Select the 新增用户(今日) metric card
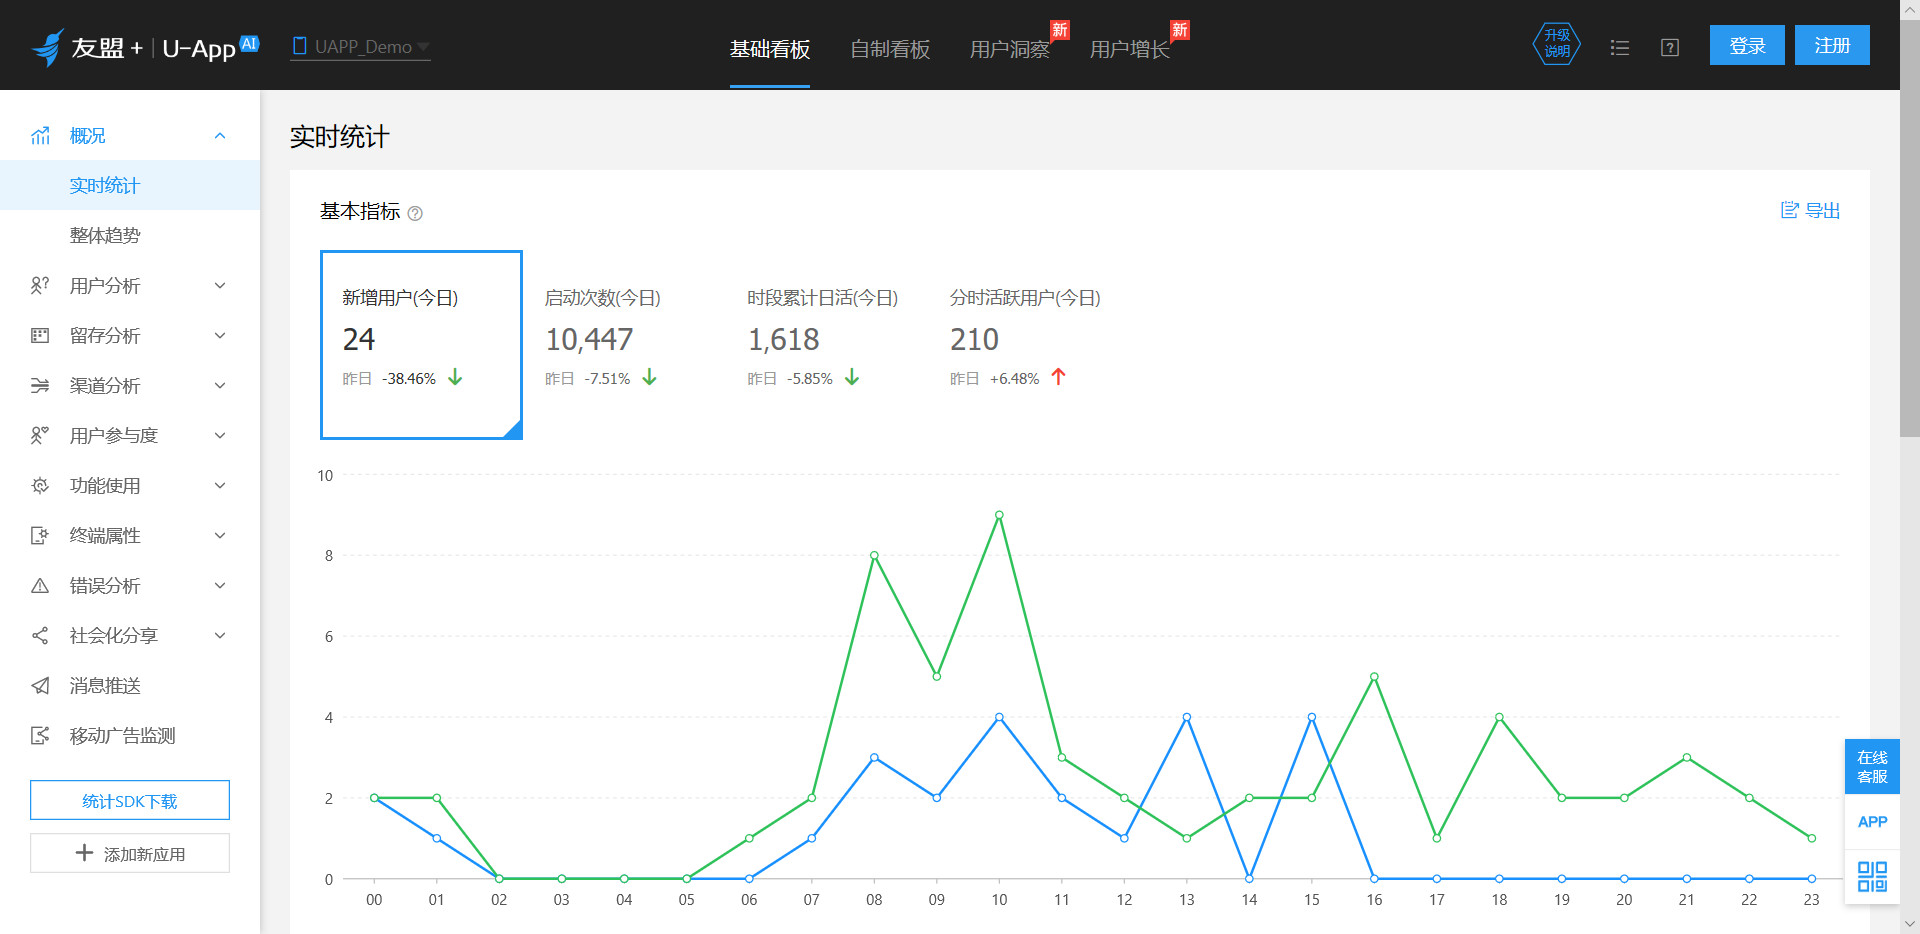This screenshot has width=1920, height=934. tap(421, 345)
